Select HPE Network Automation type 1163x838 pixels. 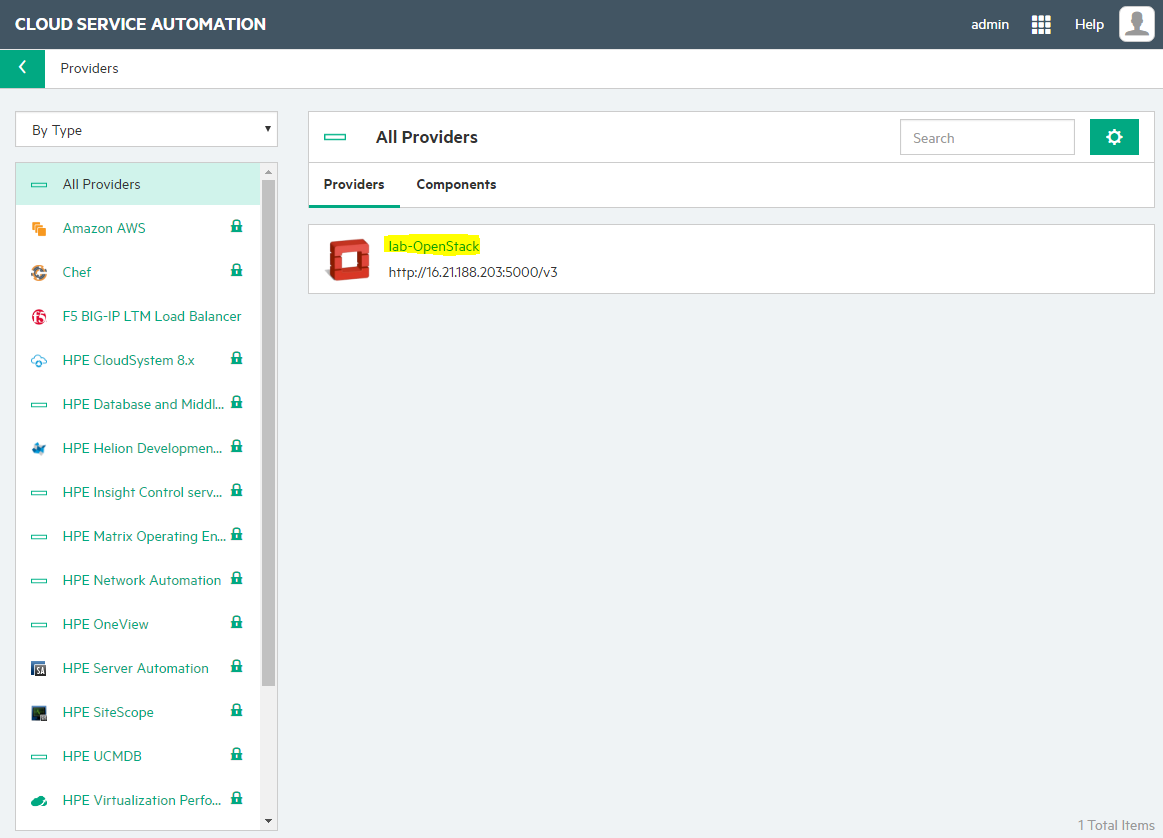click(x=142, y=580)
